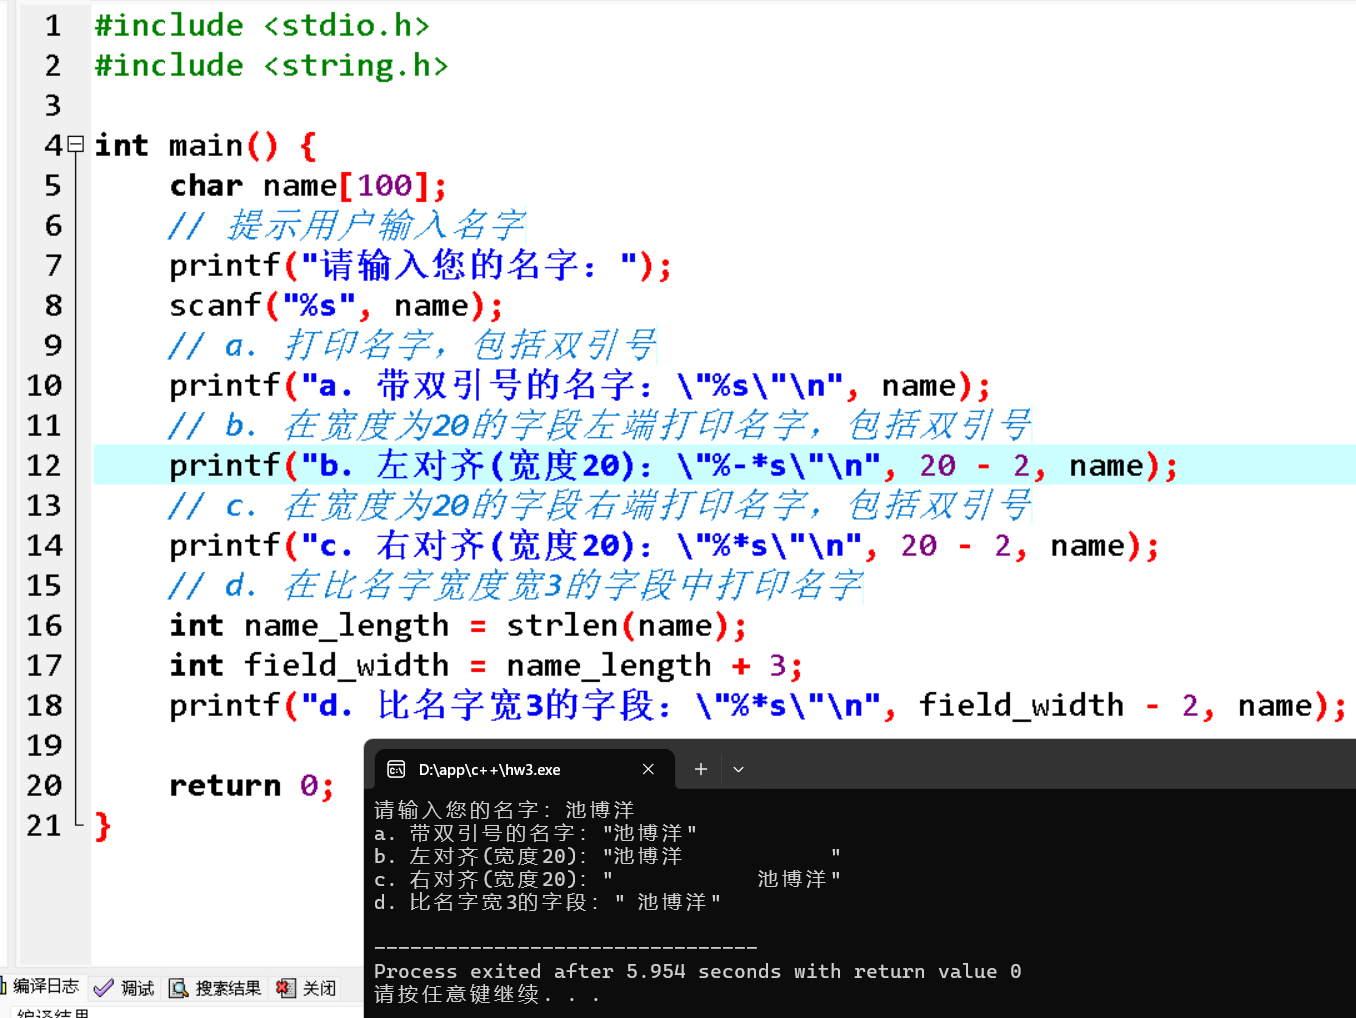
Task: Click the highlighted printf 'b. 左对齐' line
Action: [x=674, y=465]
